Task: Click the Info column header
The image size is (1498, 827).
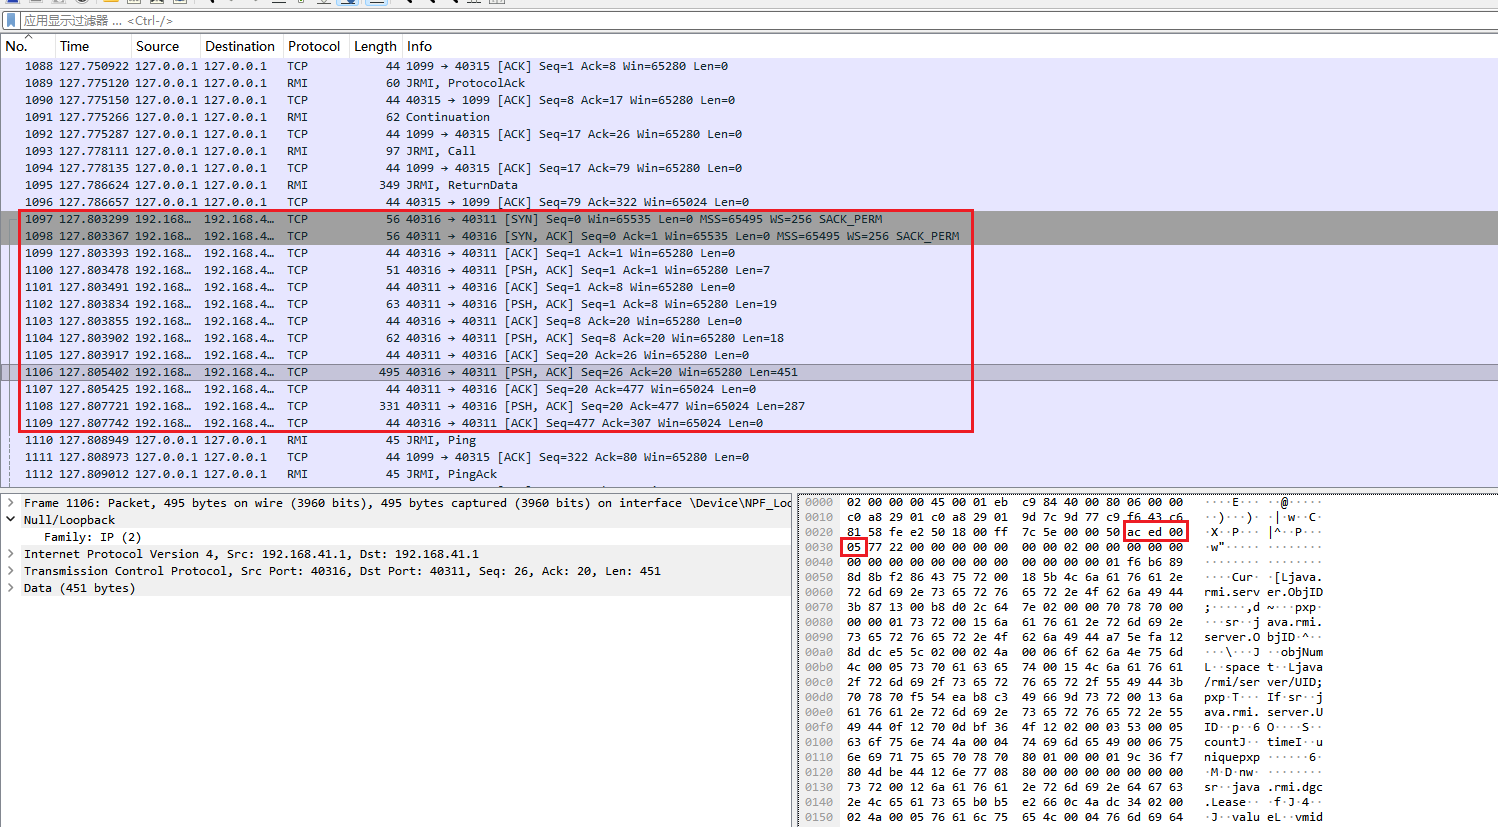Action: [420, 46]
